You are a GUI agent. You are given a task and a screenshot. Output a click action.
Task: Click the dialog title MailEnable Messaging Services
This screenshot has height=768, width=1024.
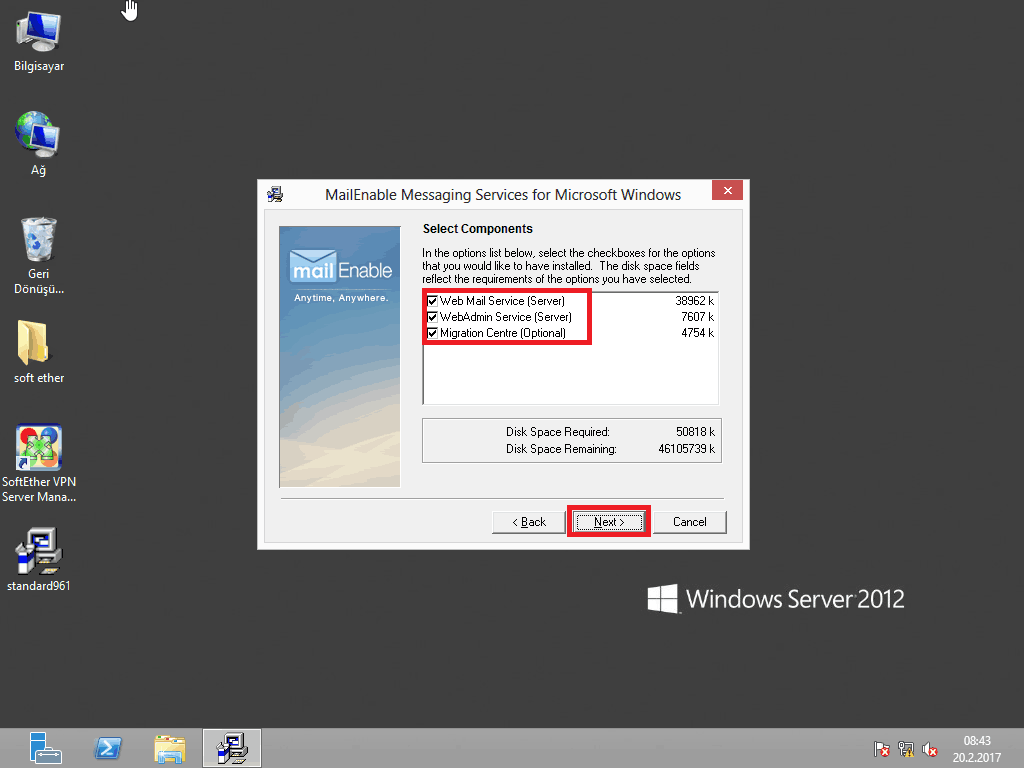point(503,195)
